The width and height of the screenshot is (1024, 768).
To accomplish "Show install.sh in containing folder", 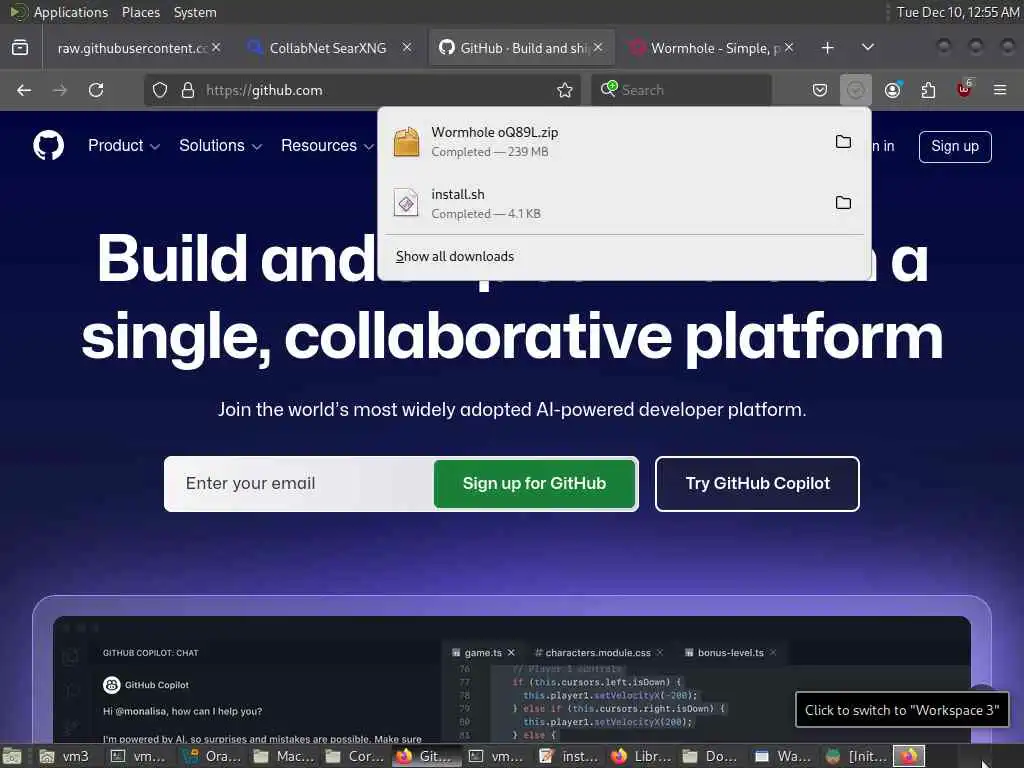I will [x=843, y=202].
